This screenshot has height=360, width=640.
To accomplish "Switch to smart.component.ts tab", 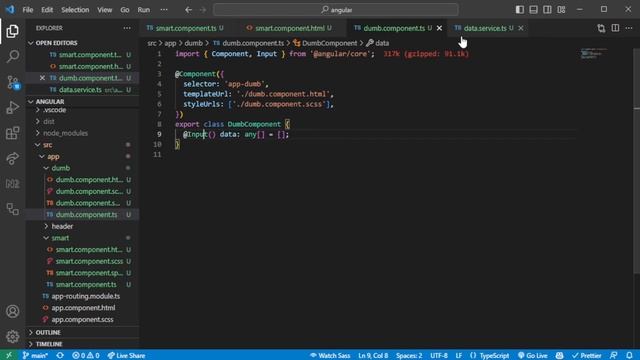I will pyautogui.click(x=186, y=28).
